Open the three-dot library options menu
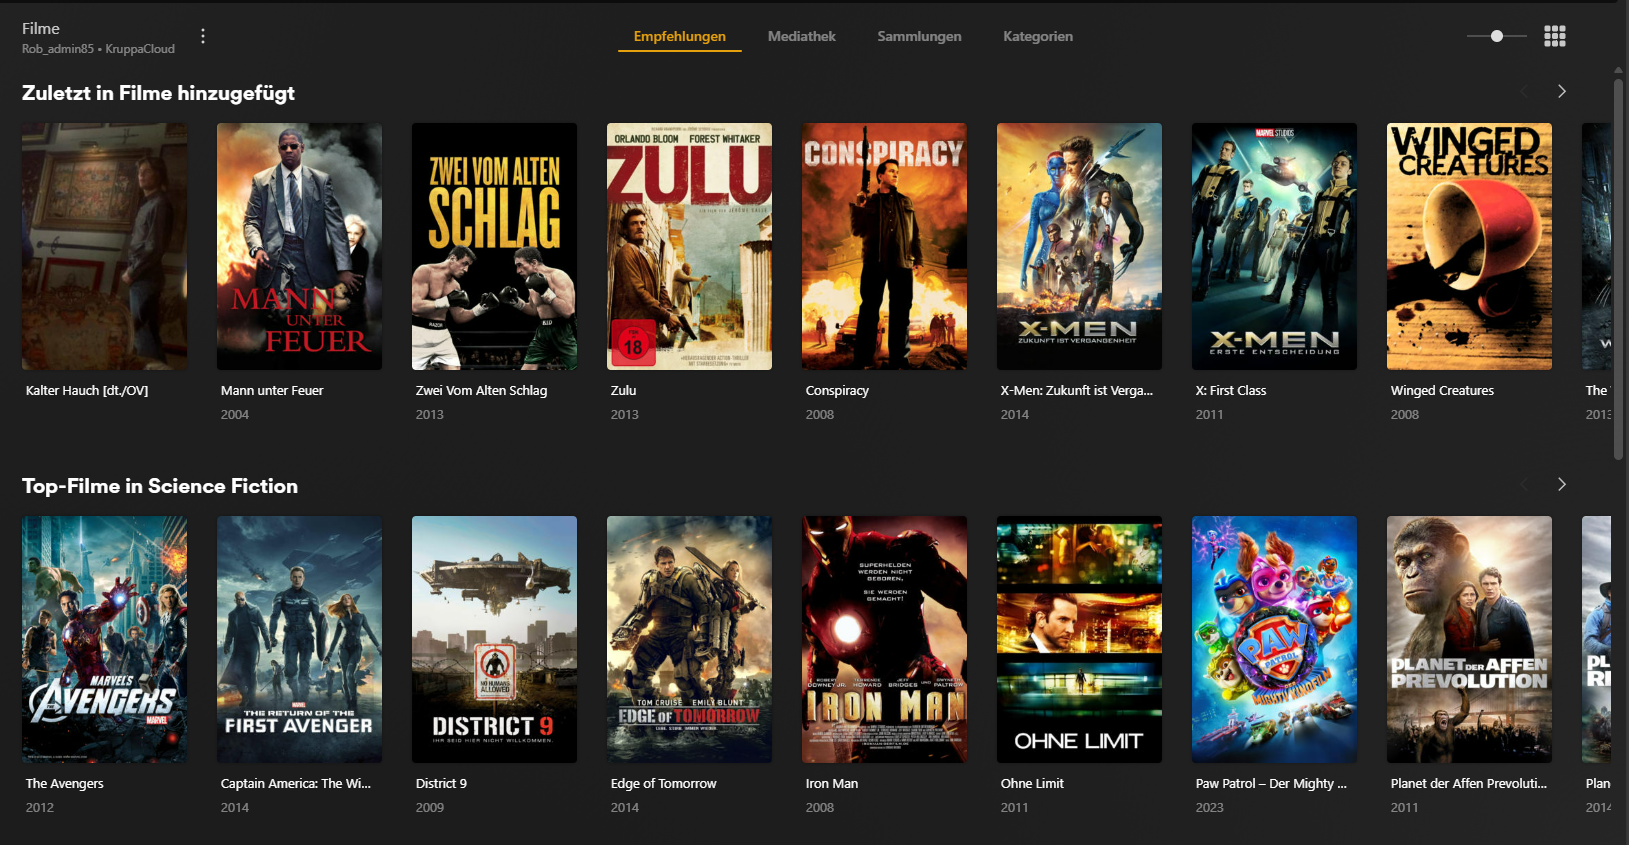This screenshot has height=845, width=1629. point(203,36)
